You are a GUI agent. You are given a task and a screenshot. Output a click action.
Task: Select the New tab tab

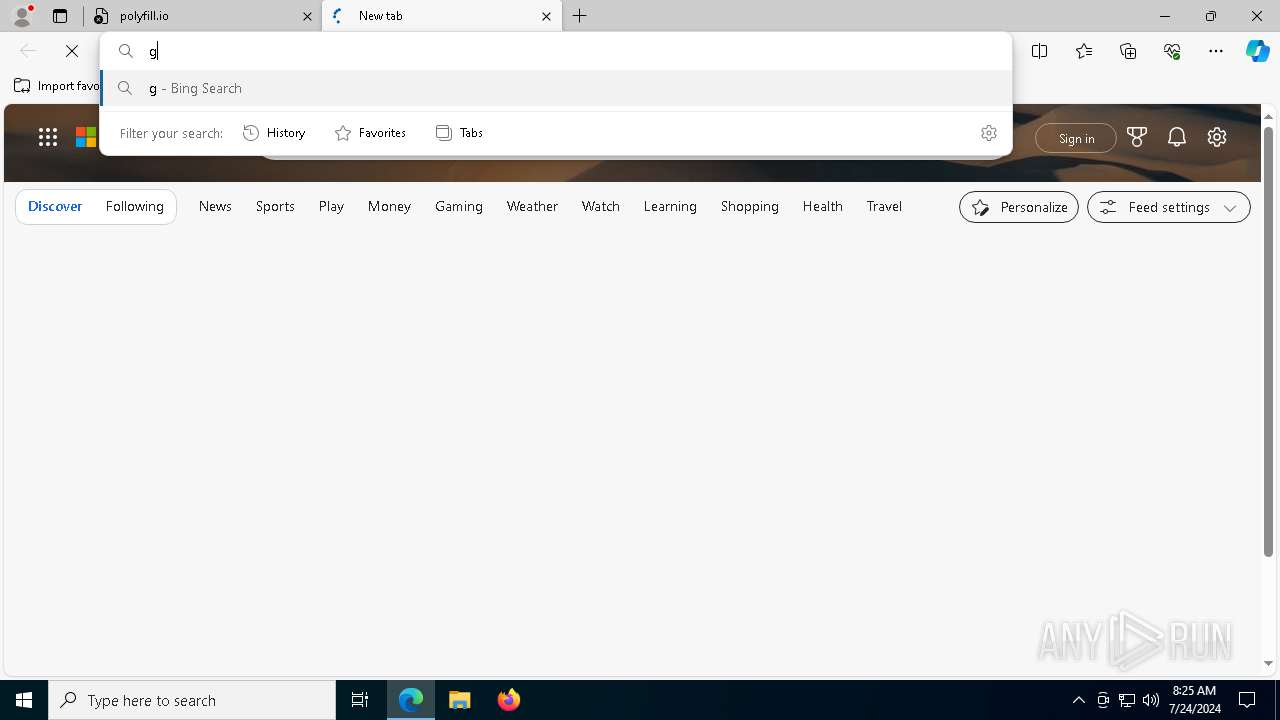442,16
